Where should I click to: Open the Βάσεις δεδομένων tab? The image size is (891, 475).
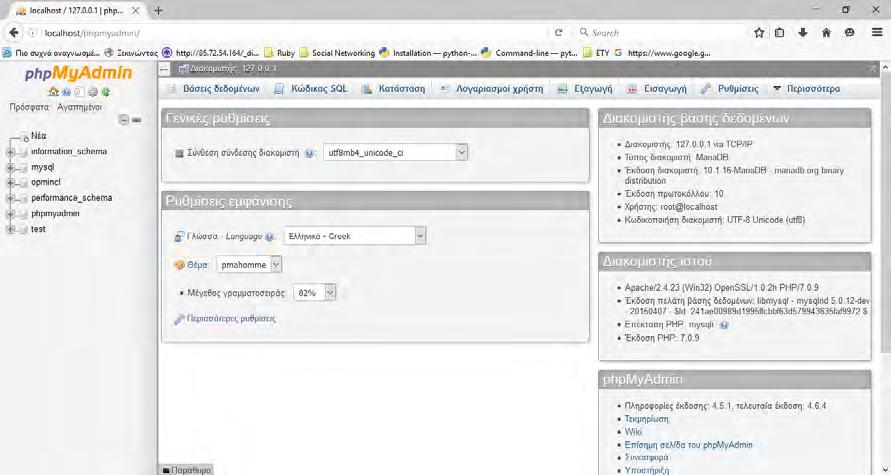pyautogui.click(x=214, y=89)
